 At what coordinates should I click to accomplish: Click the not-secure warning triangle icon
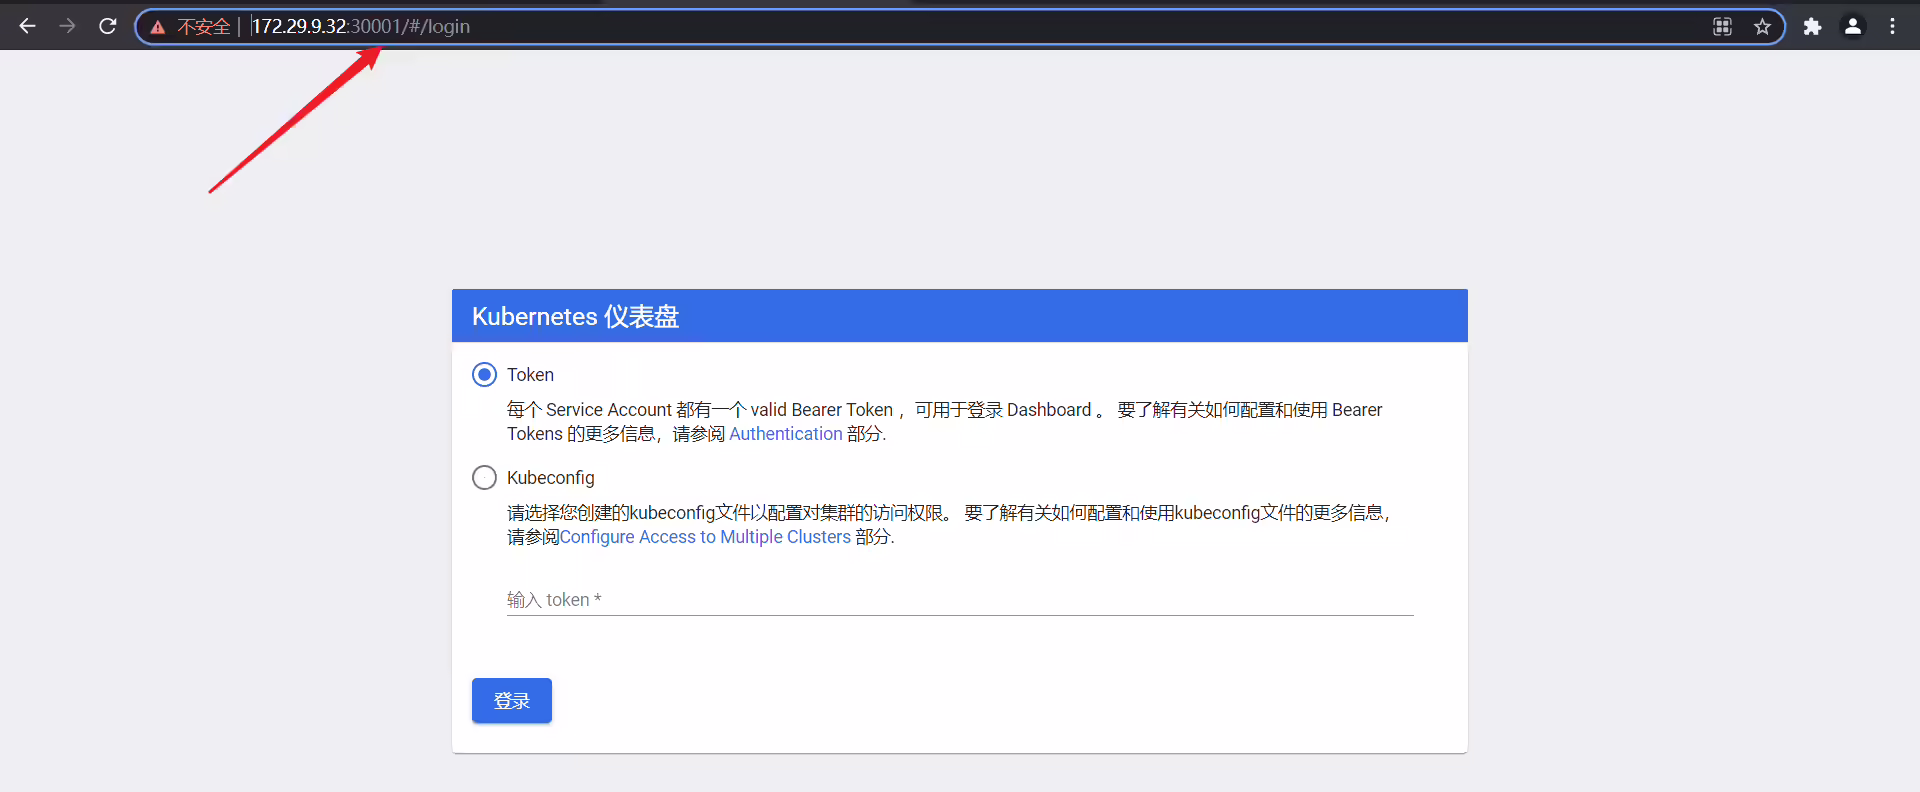(158, 27)
